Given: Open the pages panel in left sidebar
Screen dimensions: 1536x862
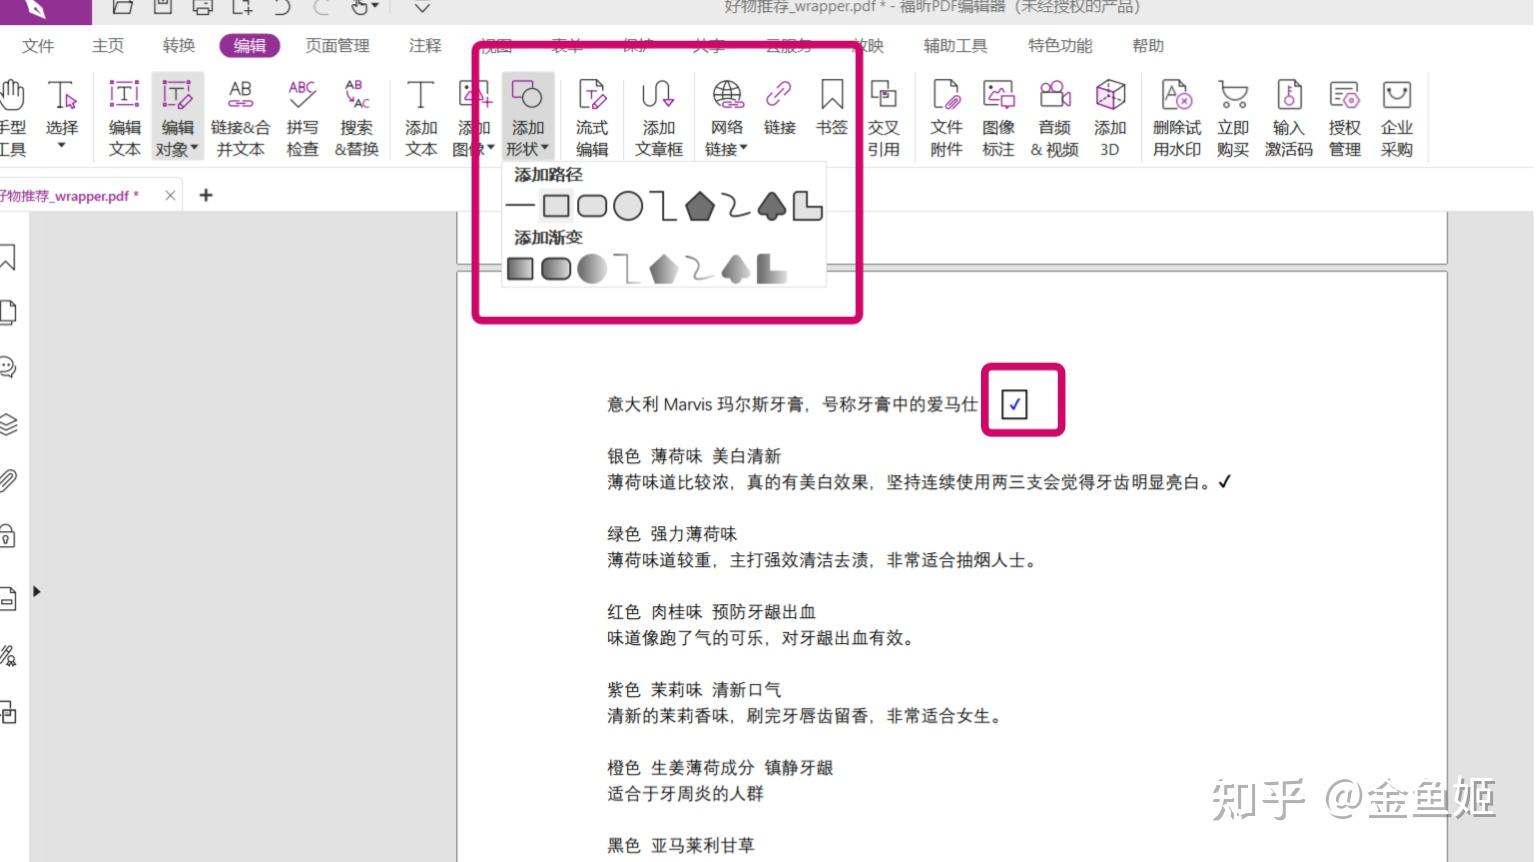Looking at the screenshot, I should point(8,312).
